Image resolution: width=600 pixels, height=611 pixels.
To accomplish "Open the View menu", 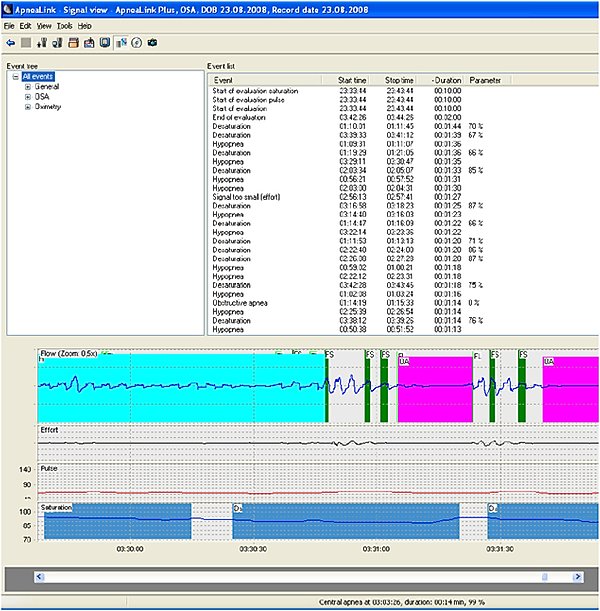I will pos(44,24).
